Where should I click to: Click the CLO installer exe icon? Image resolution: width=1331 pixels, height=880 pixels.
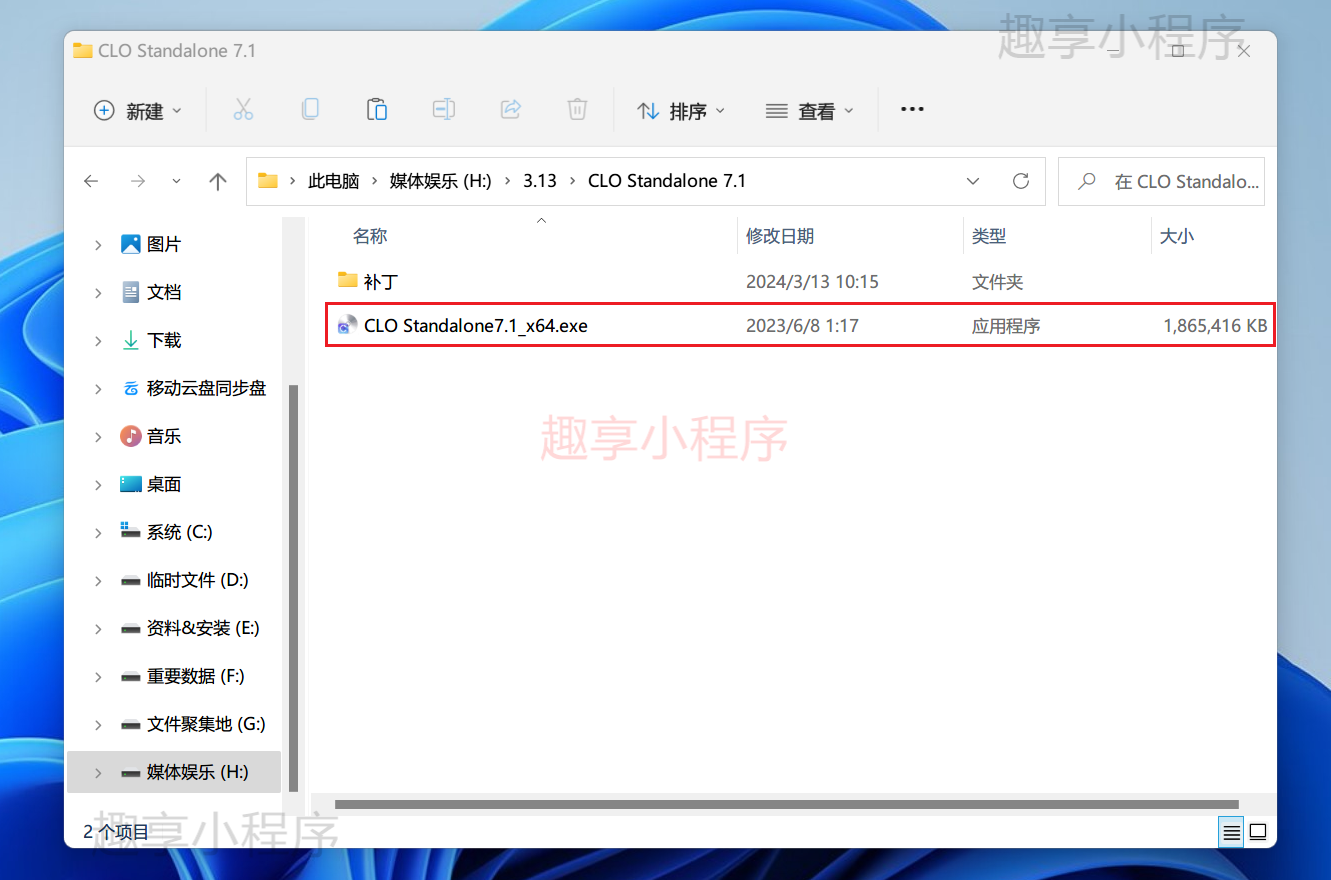tap(347, 325)
